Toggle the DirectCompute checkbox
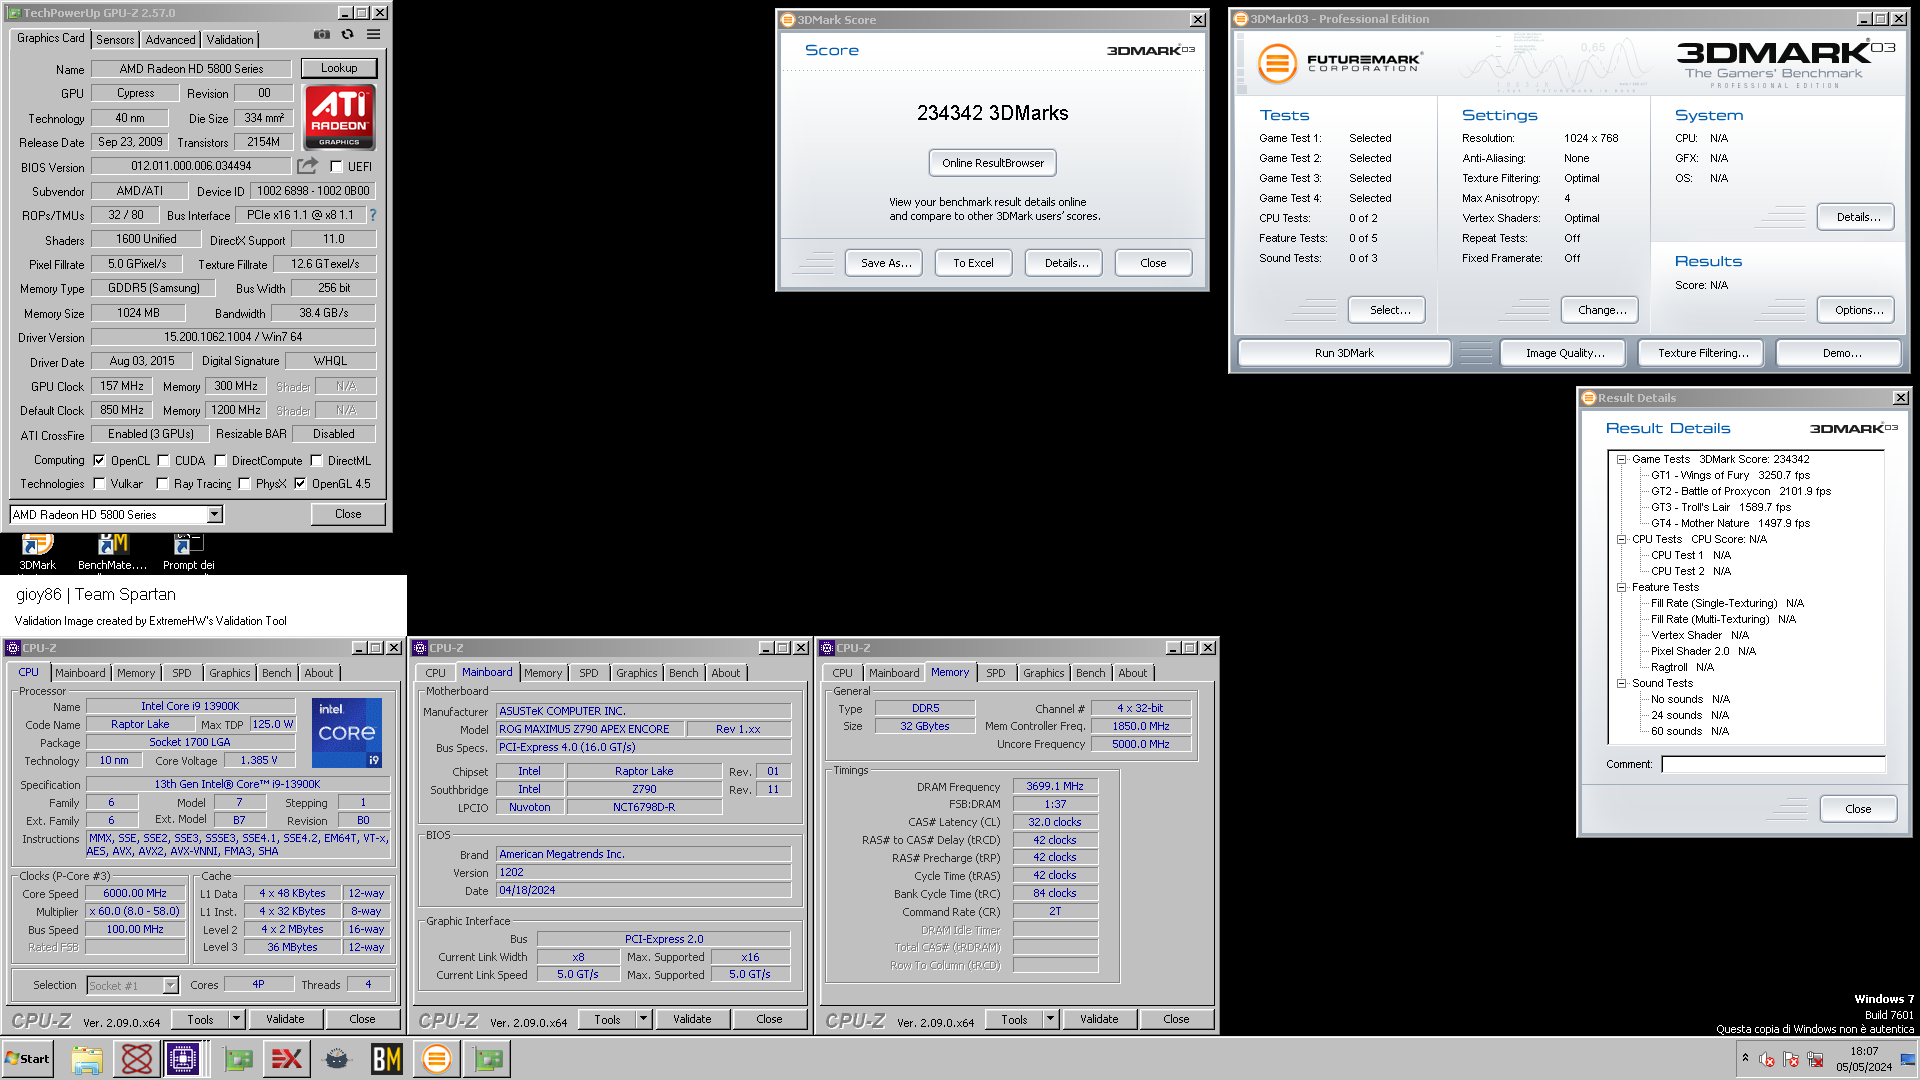This screenshot has width=1920, height=1080. click(220, 461)
